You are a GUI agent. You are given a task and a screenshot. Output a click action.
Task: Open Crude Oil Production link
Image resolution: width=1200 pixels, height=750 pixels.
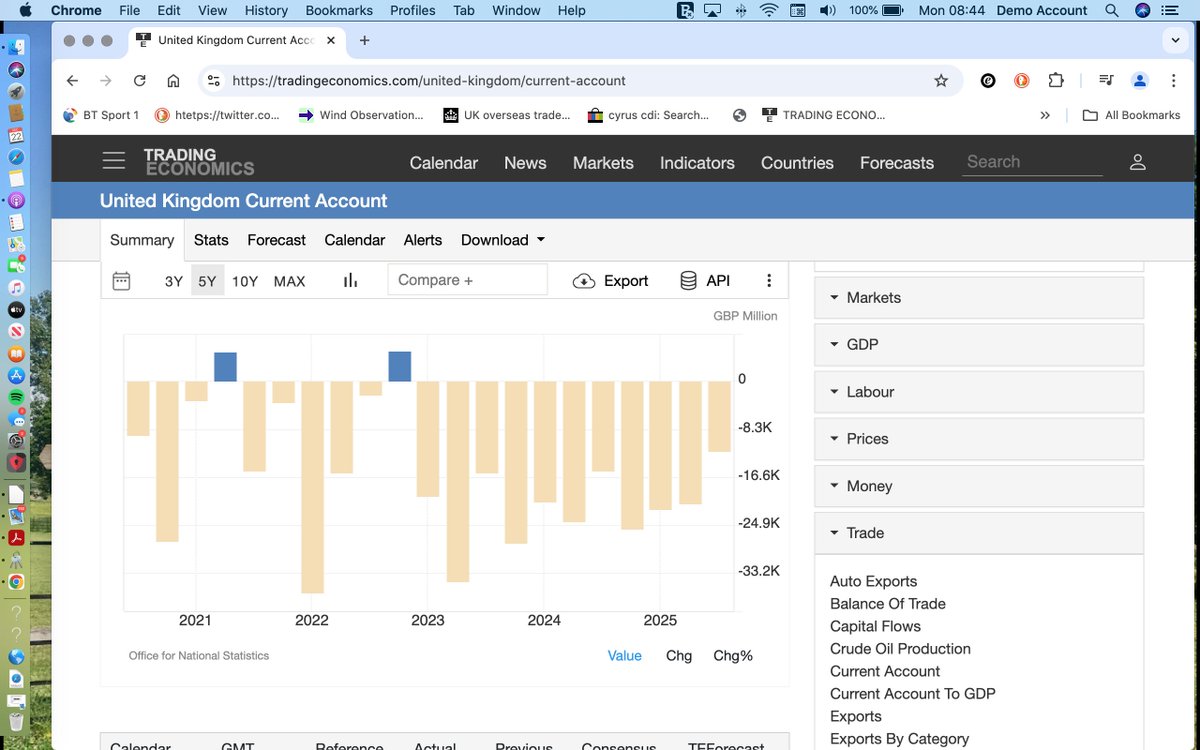(900, 649)
